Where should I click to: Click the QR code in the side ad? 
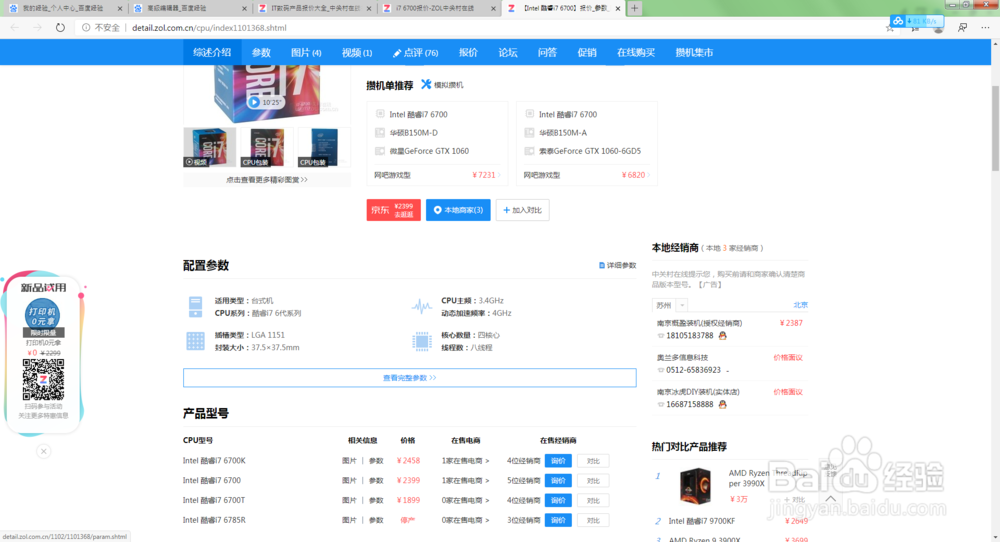(x=43, y=379)
